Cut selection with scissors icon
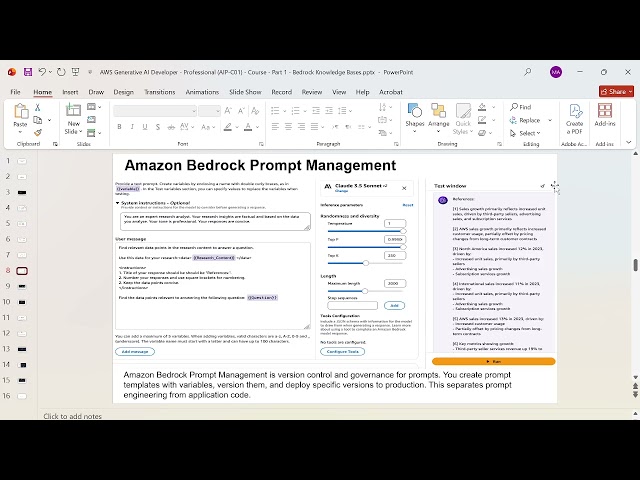 point(38,107)
